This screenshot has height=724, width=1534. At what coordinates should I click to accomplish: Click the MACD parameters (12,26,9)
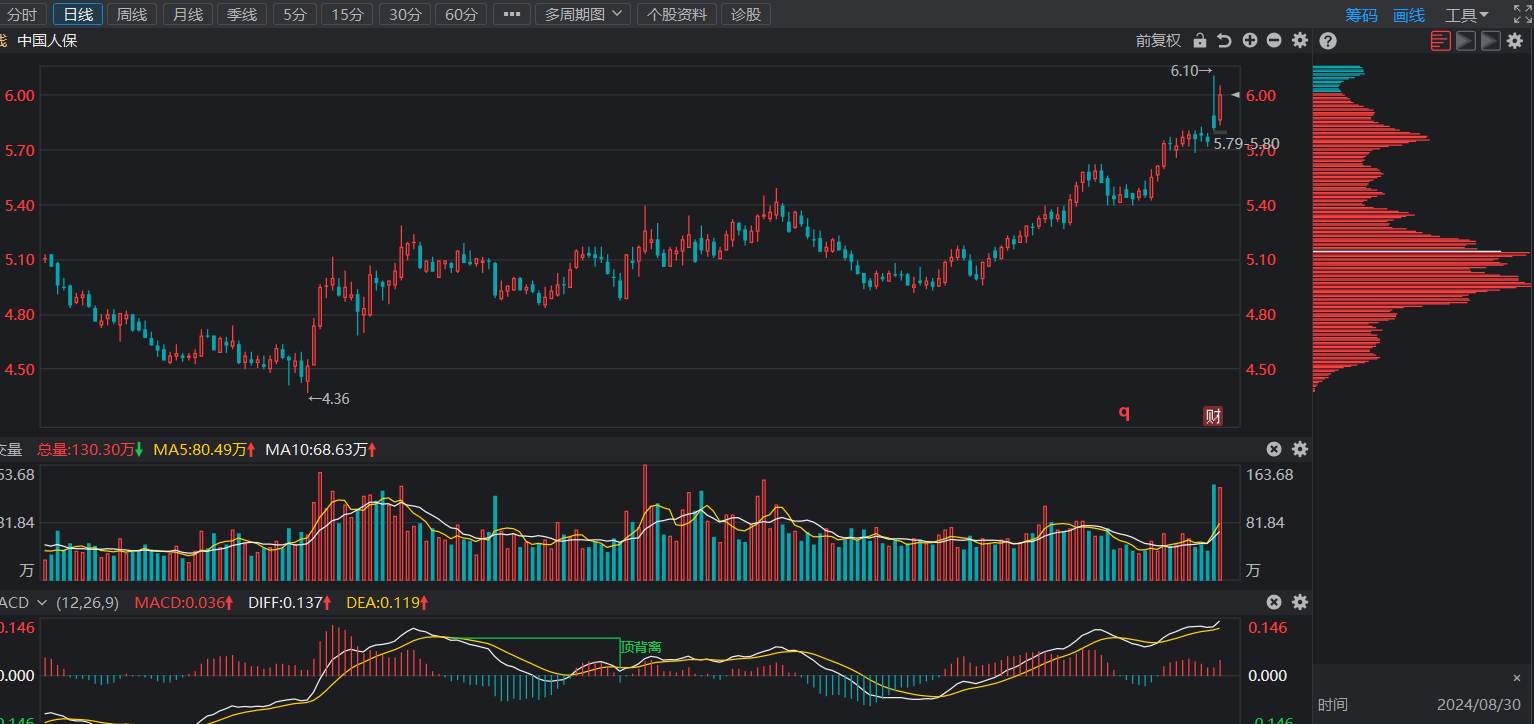87,603
